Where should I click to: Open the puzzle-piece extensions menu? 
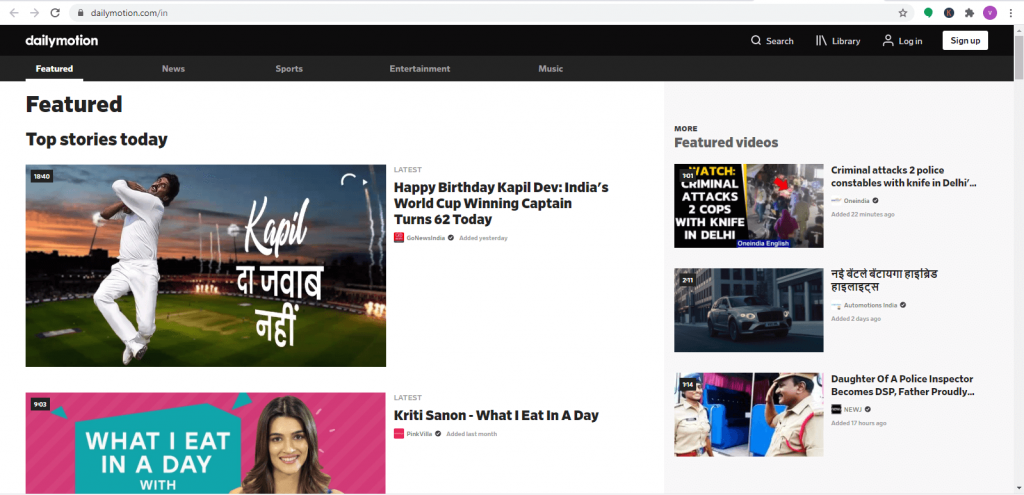tap(969, 12)
